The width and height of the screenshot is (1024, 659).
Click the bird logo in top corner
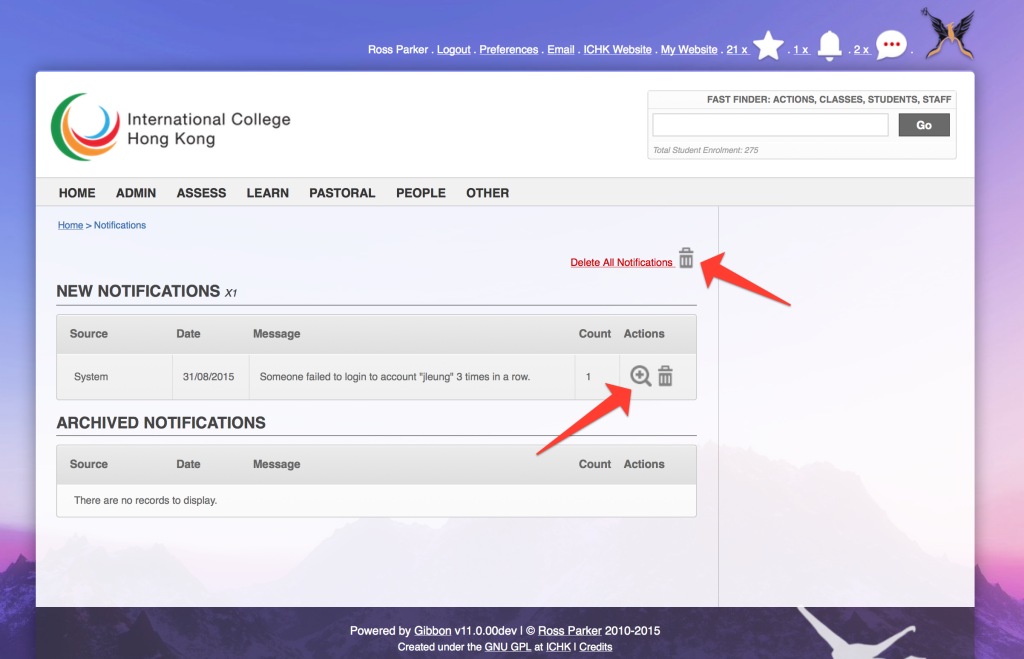tap(949, 34)
